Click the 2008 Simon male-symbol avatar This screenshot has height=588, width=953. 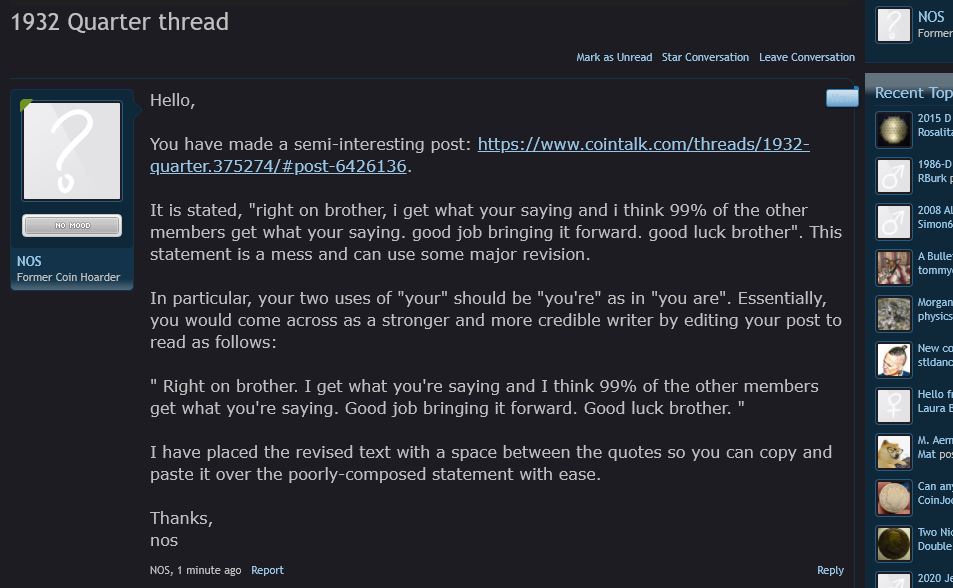(x=893, y=222)
